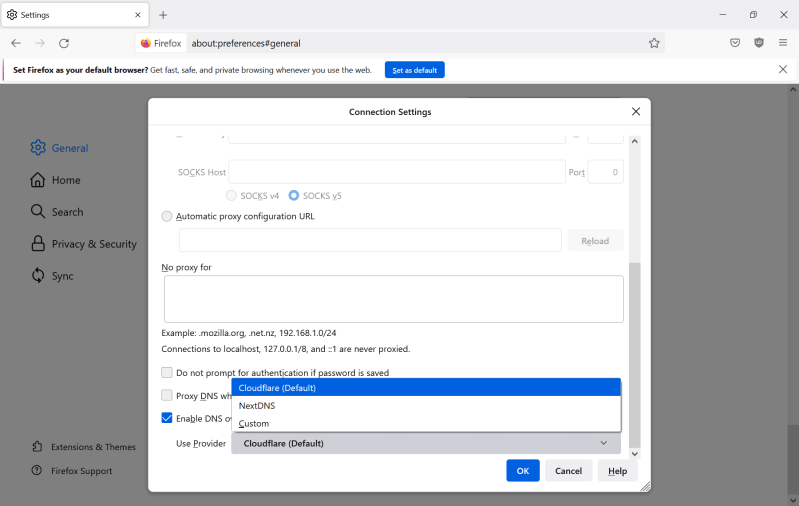Open the Help button

point(617,471)
